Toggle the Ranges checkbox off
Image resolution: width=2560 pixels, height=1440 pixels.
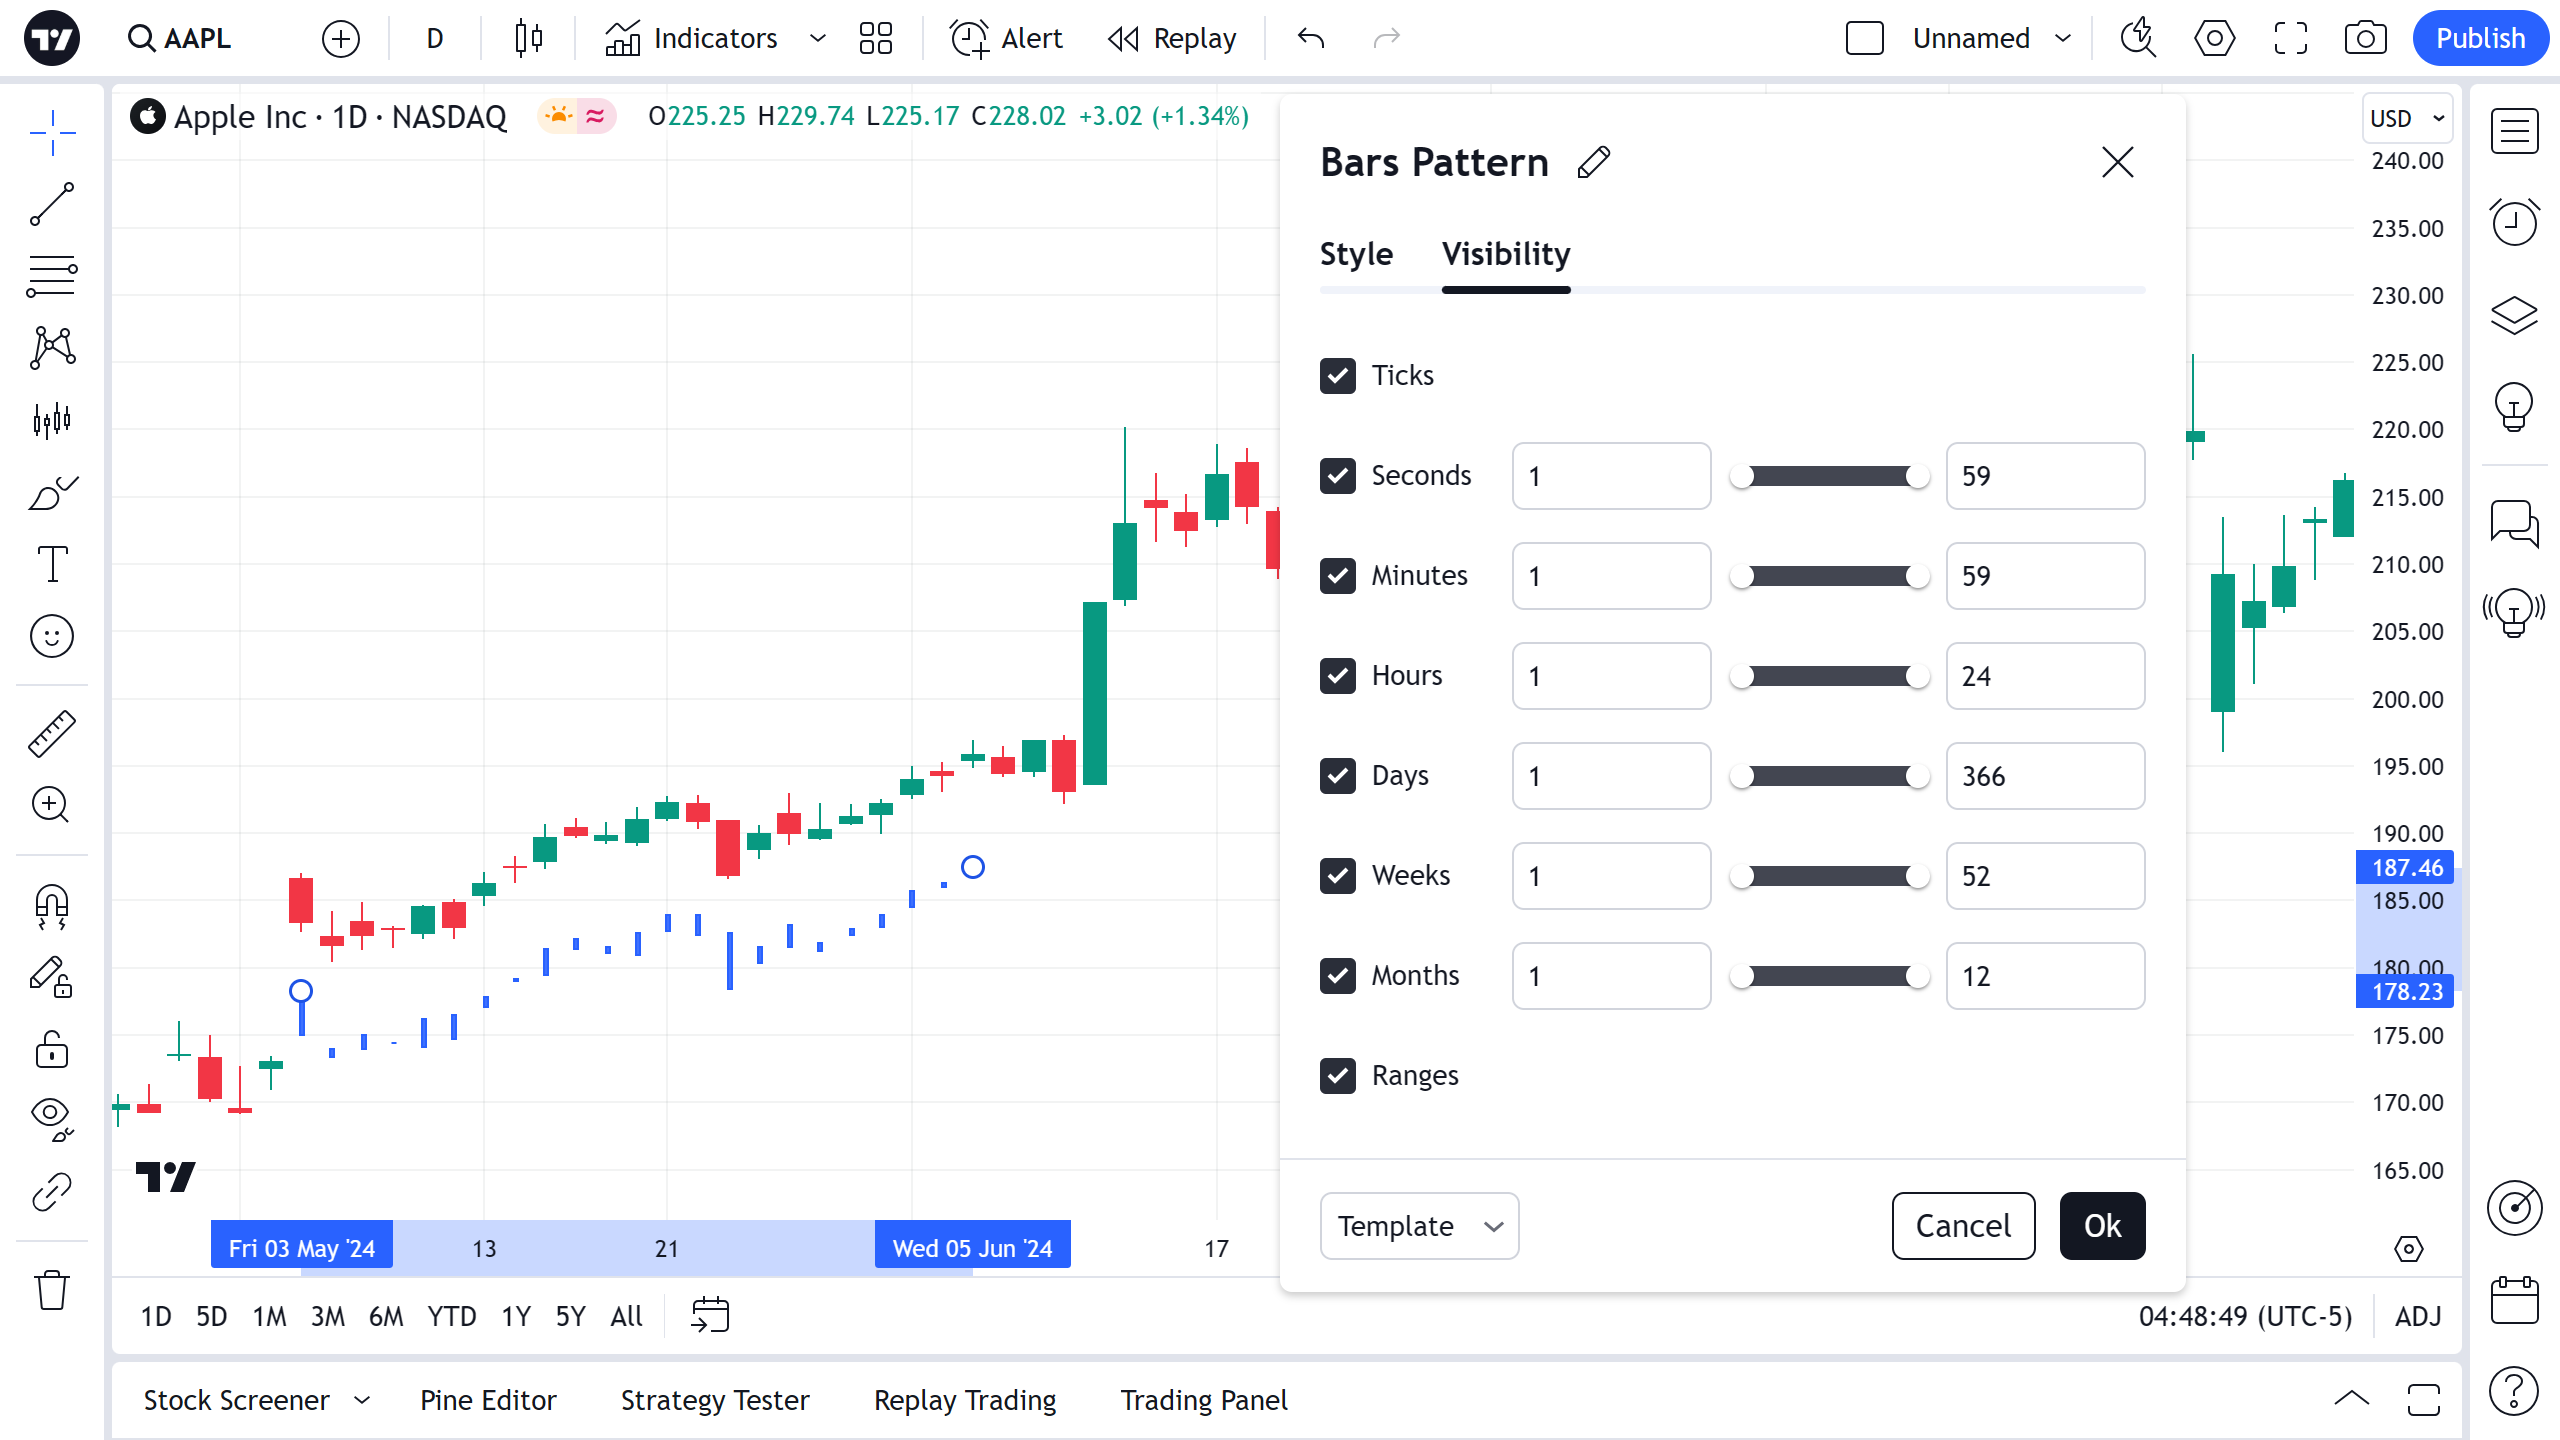click(1338, 1076)
